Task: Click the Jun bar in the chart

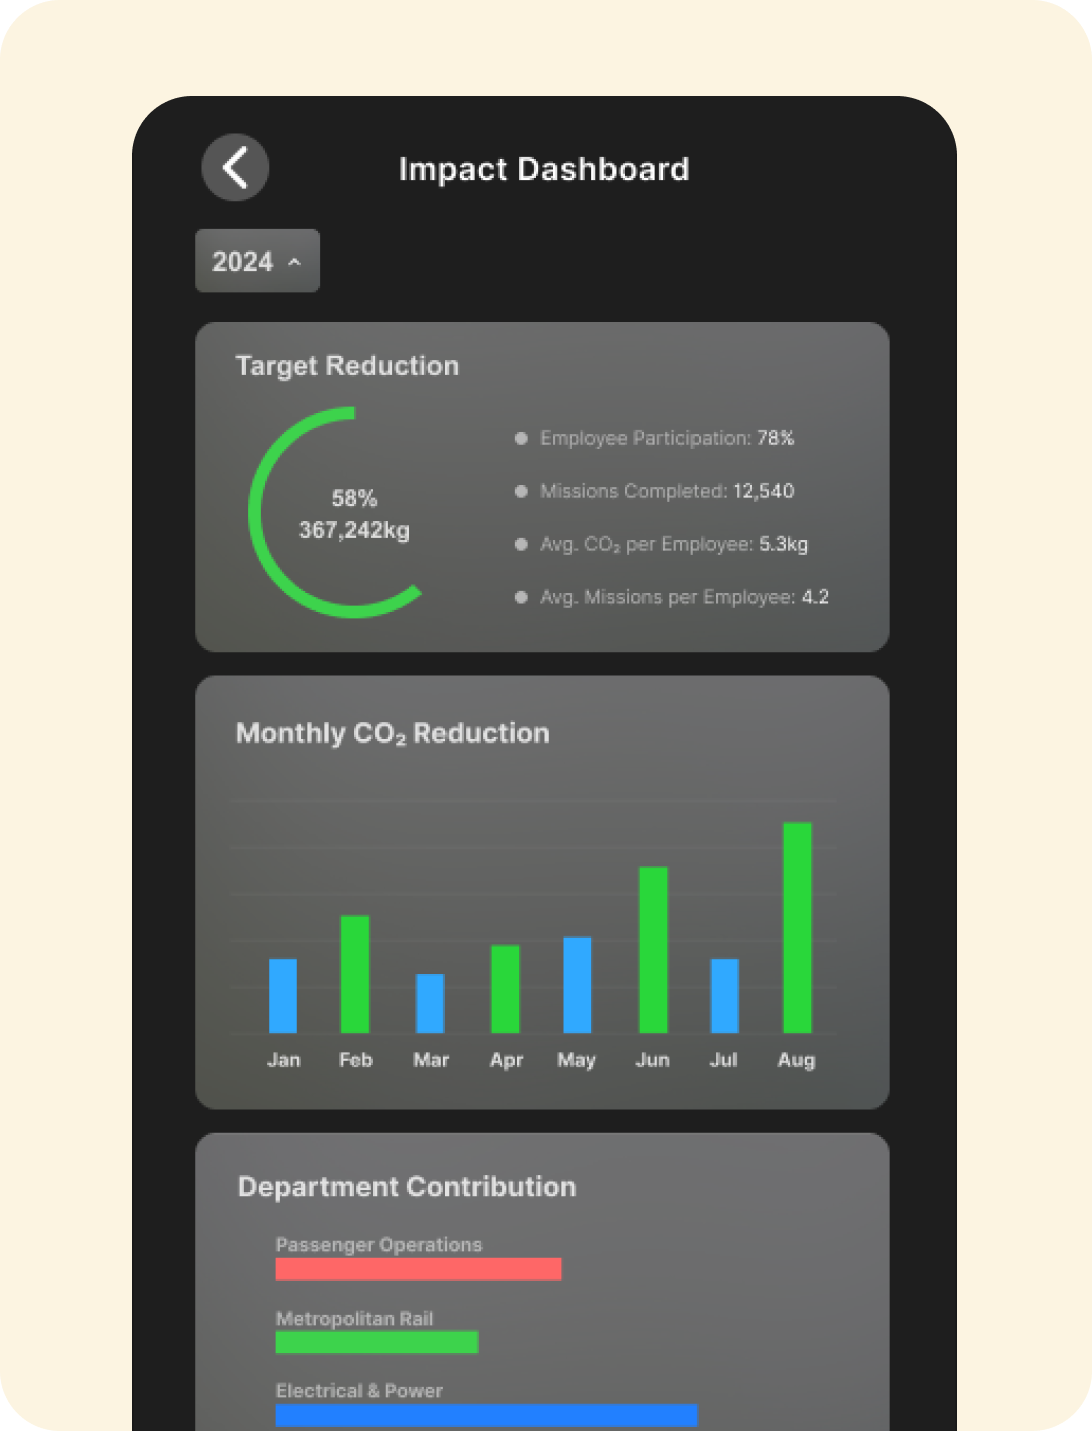Action: pos(653,950)
